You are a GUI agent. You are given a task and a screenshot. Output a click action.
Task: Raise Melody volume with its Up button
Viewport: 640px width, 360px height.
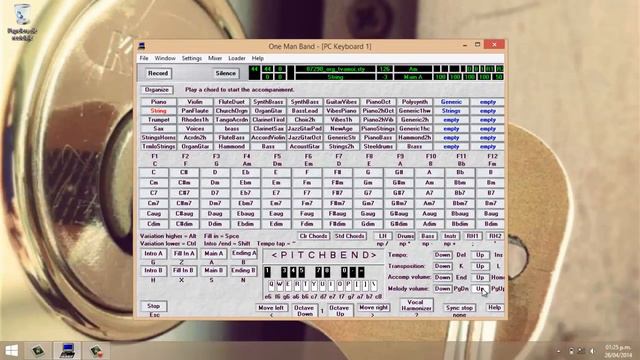pyautogui.click(x=480, y=289)
